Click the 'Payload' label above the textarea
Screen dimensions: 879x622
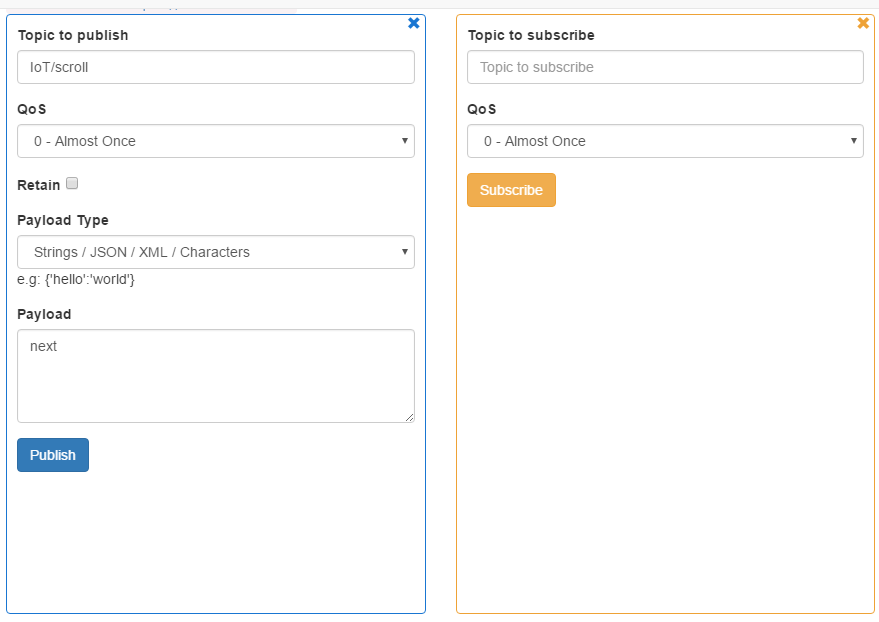(x=44, y=314)
